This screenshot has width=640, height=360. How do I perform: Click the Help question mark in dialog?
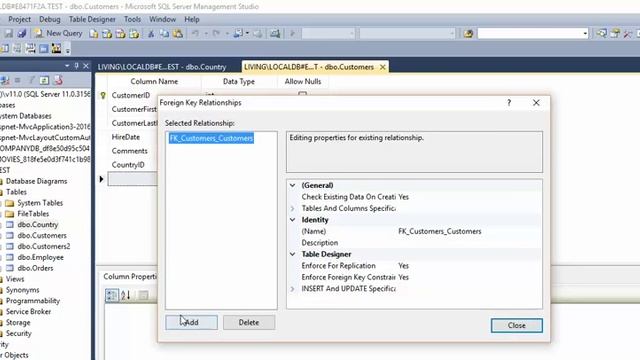(509, 103)
